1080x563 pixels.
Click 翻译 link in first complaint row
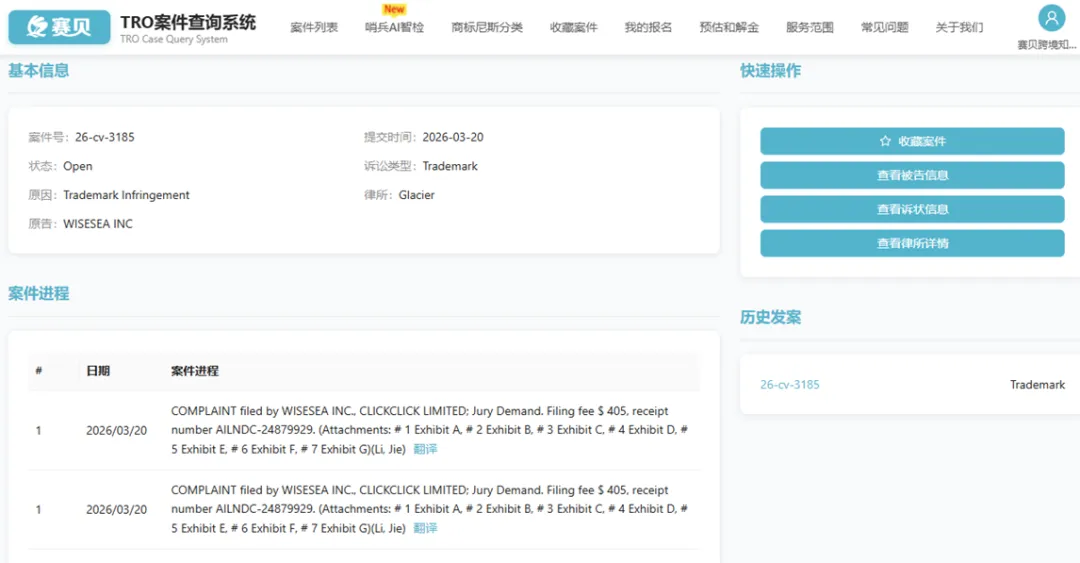(425, 449)
